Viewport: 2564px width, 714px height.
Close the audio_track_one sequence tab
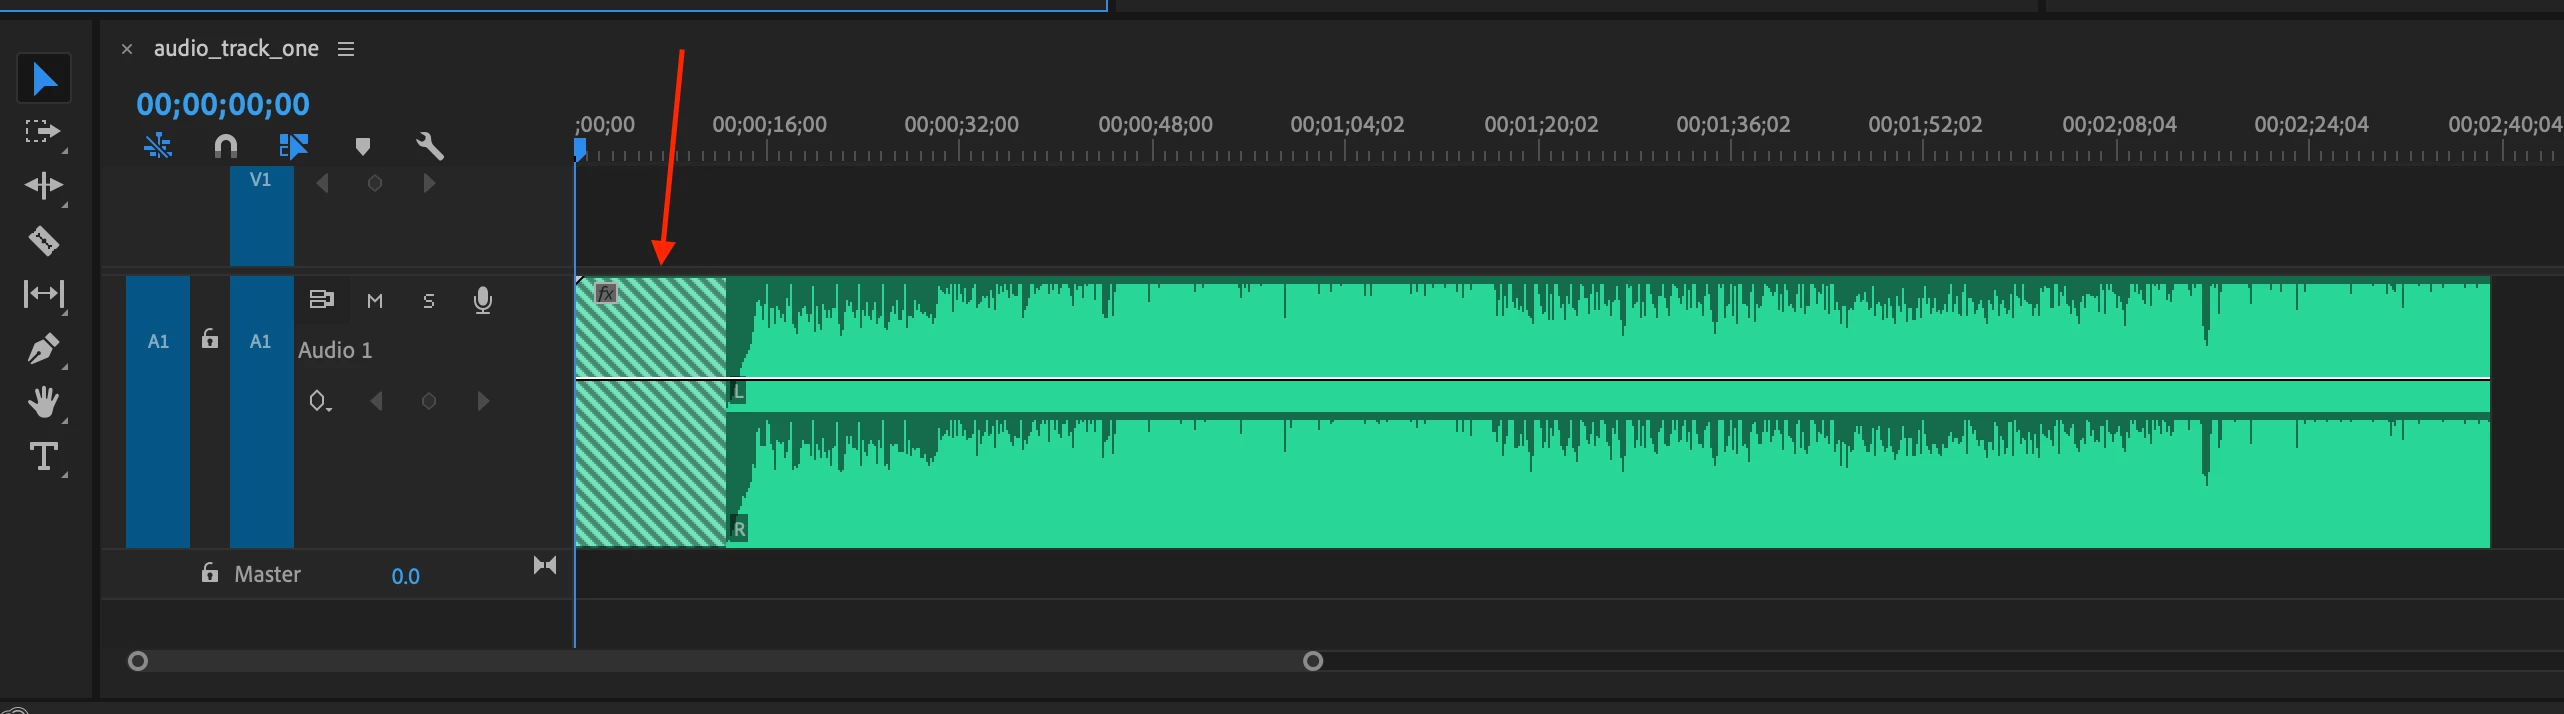pos(127,49)
